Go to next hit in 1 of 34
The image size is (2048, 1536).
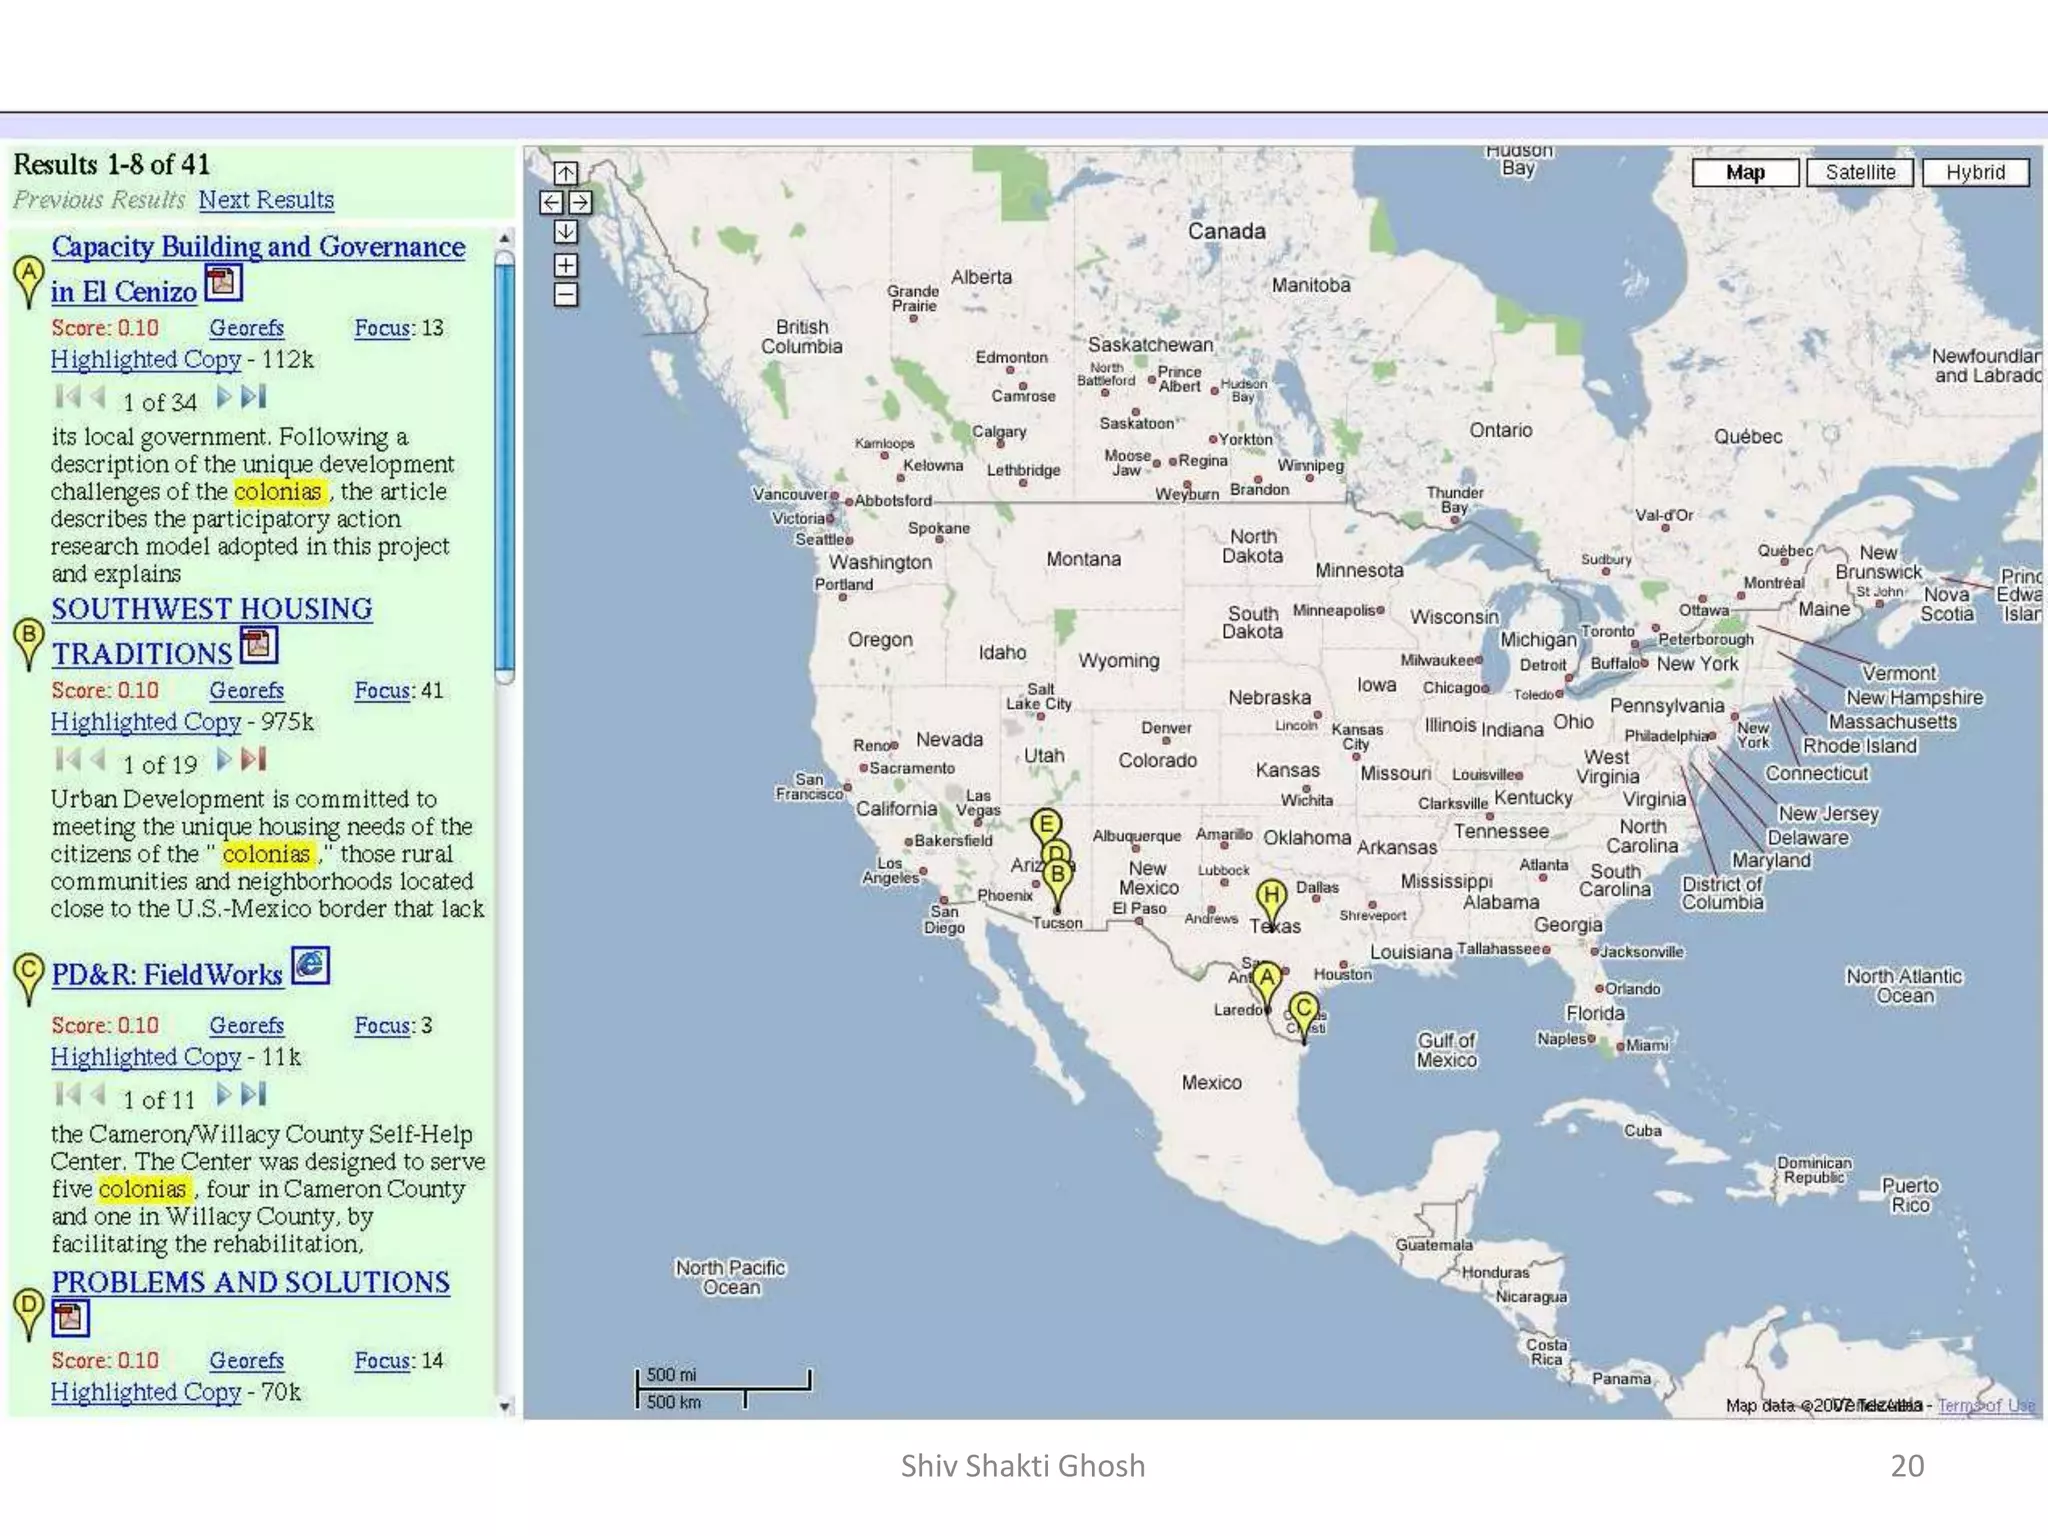click(x=224, y=397)
